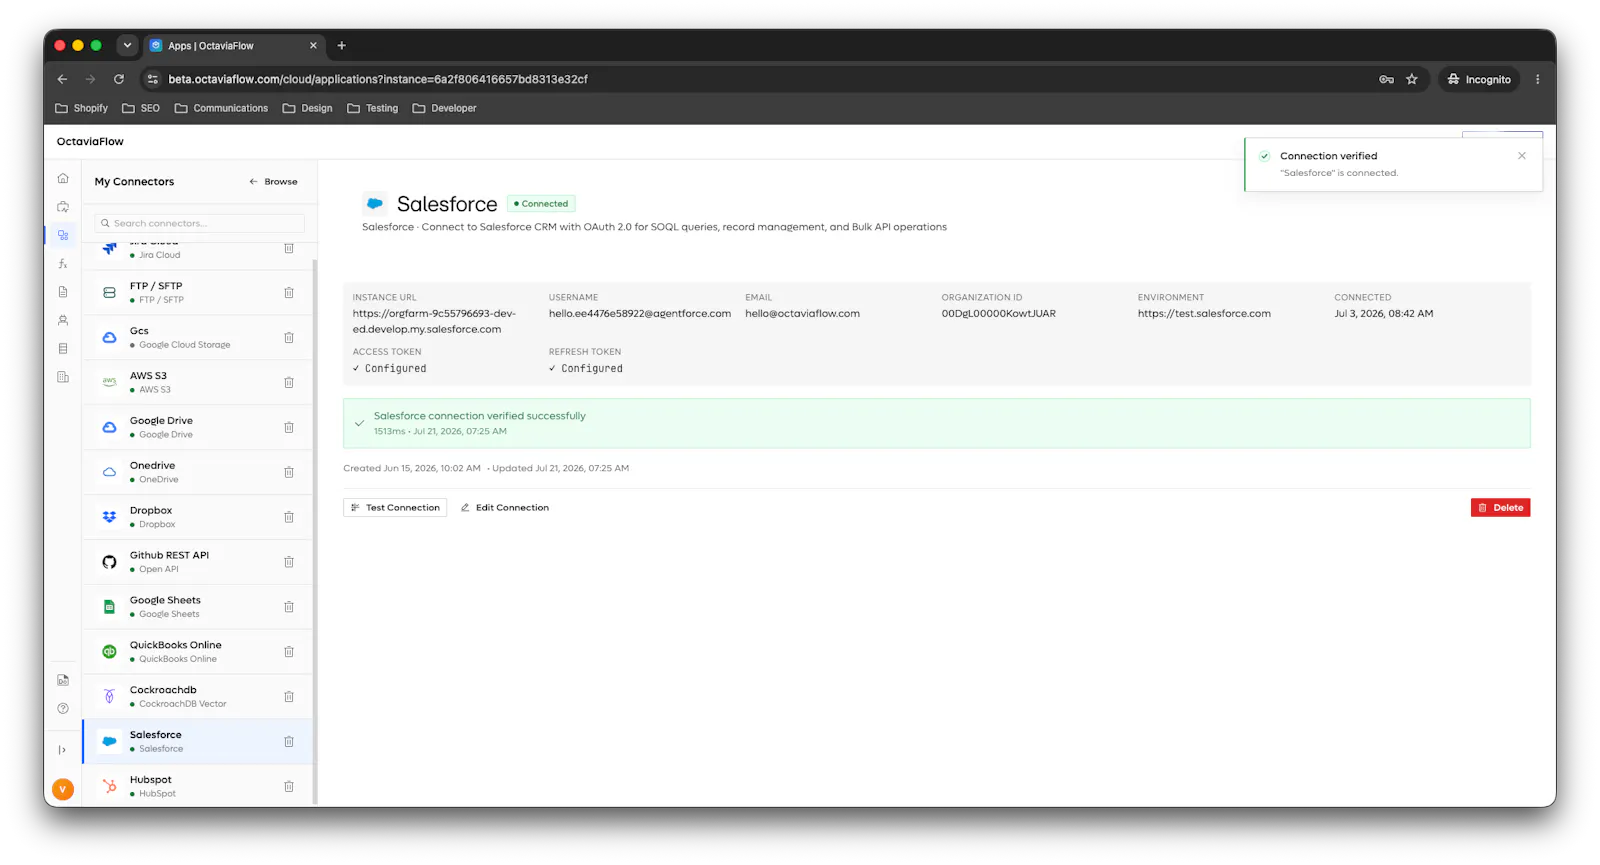The width and height of the screenshot is (1600, 865).
Task: Delete the Salesforce connector trash icon in list
Action: 289,742
